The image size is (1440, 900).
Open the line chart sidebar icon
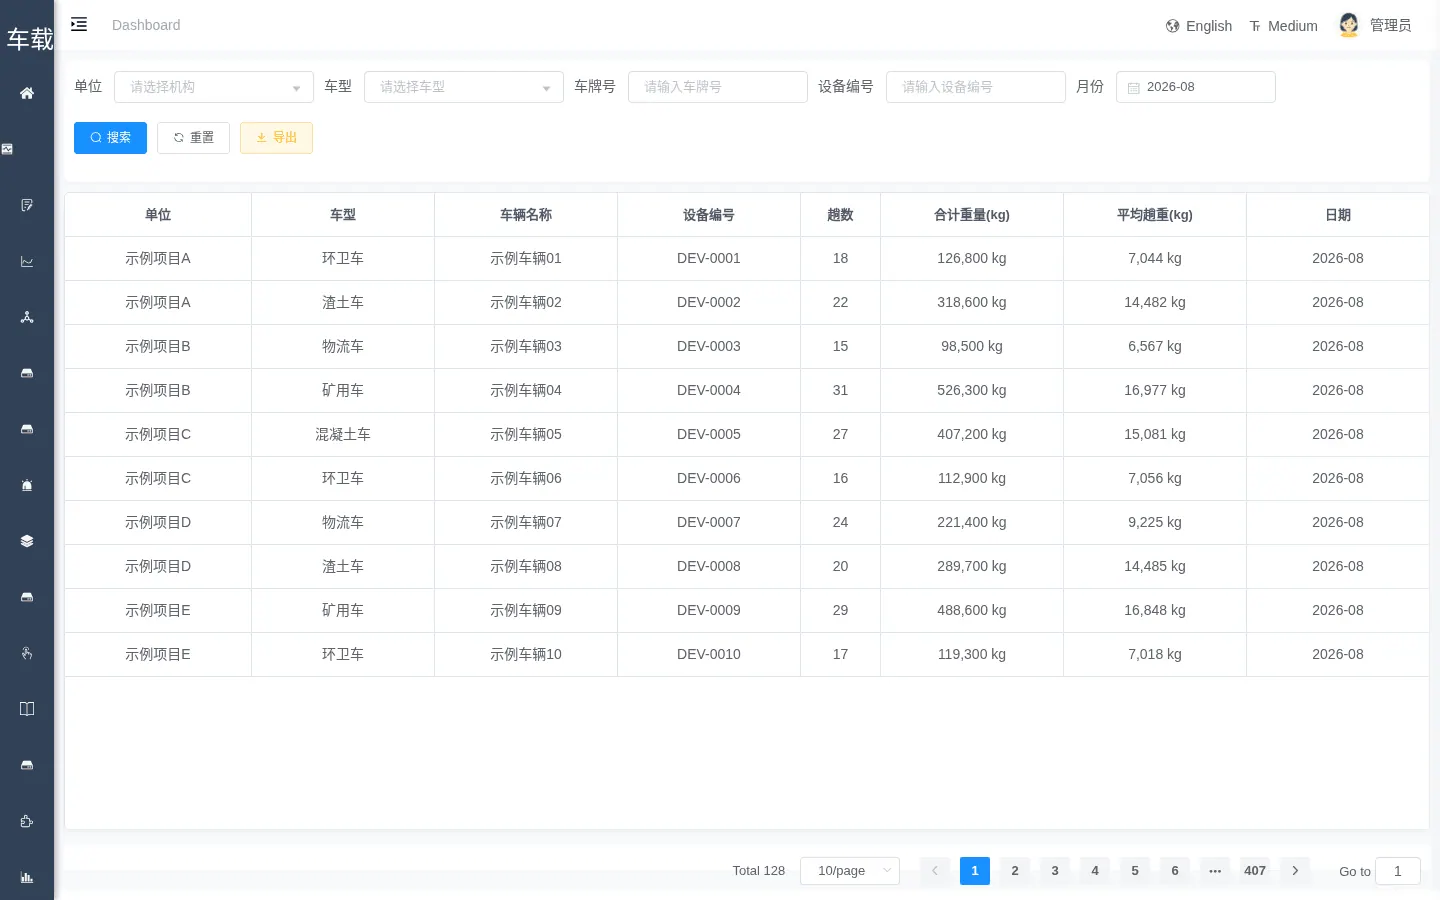pyautogui.click(x=27, y=261)
